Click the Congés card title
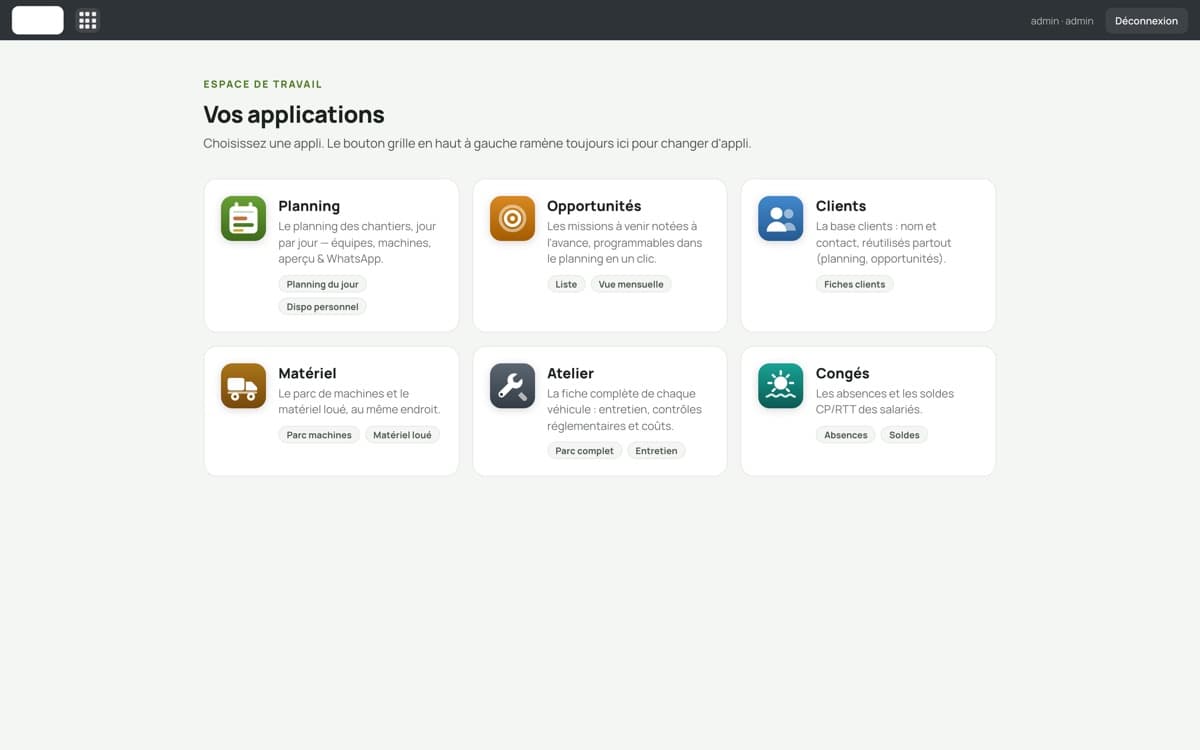Image resolution: width=1200 pixels, height=750 pixels. pyautogui.click(x=842, y=373)
